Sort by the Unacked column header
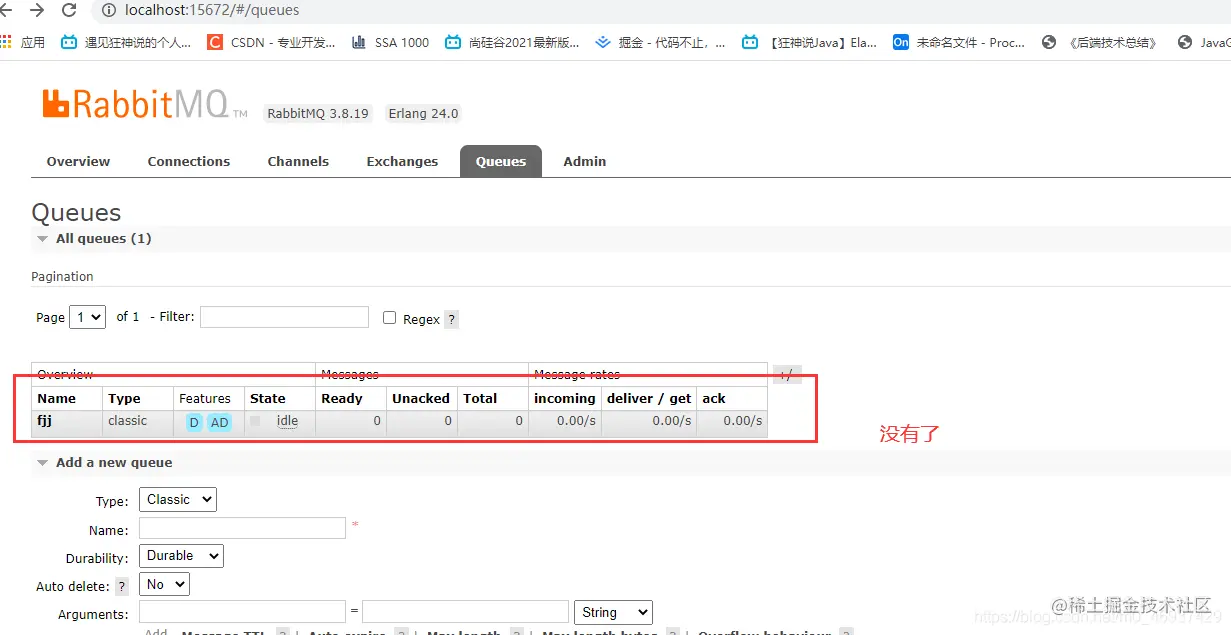Viewport: 1231px width, 635px height. [x=421, y=398]
